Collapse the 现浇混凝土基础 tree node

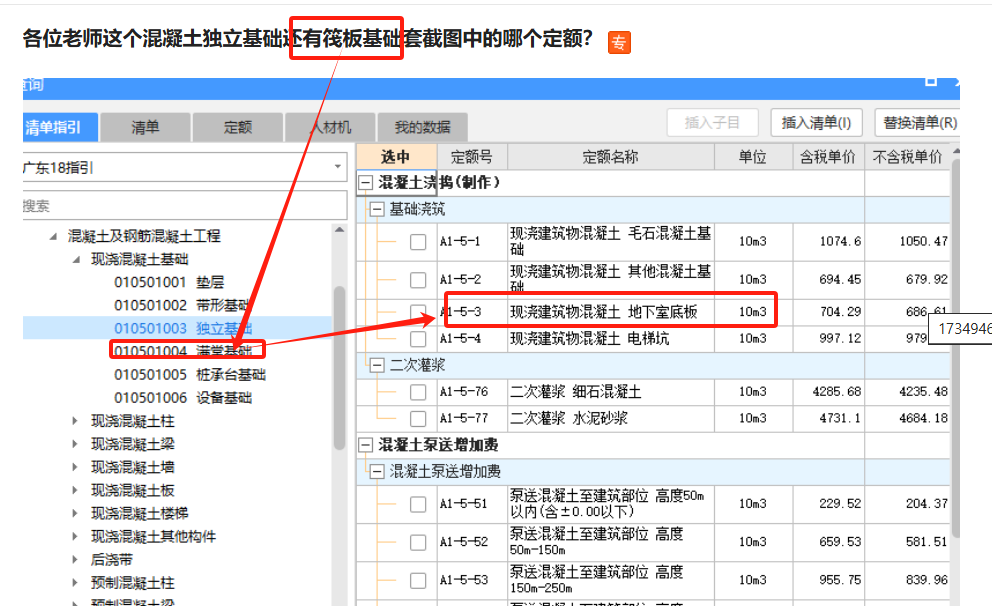tap(77, 259)
